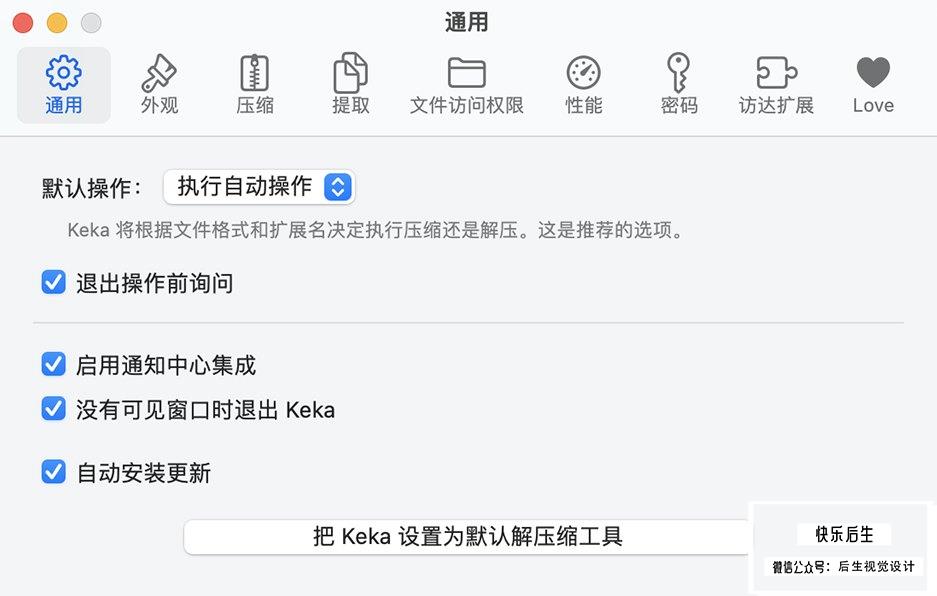Viewport: 937px width, 596px height.
Task: Open 文件访问权限 folder icon
Action: (x=467, y=73)
